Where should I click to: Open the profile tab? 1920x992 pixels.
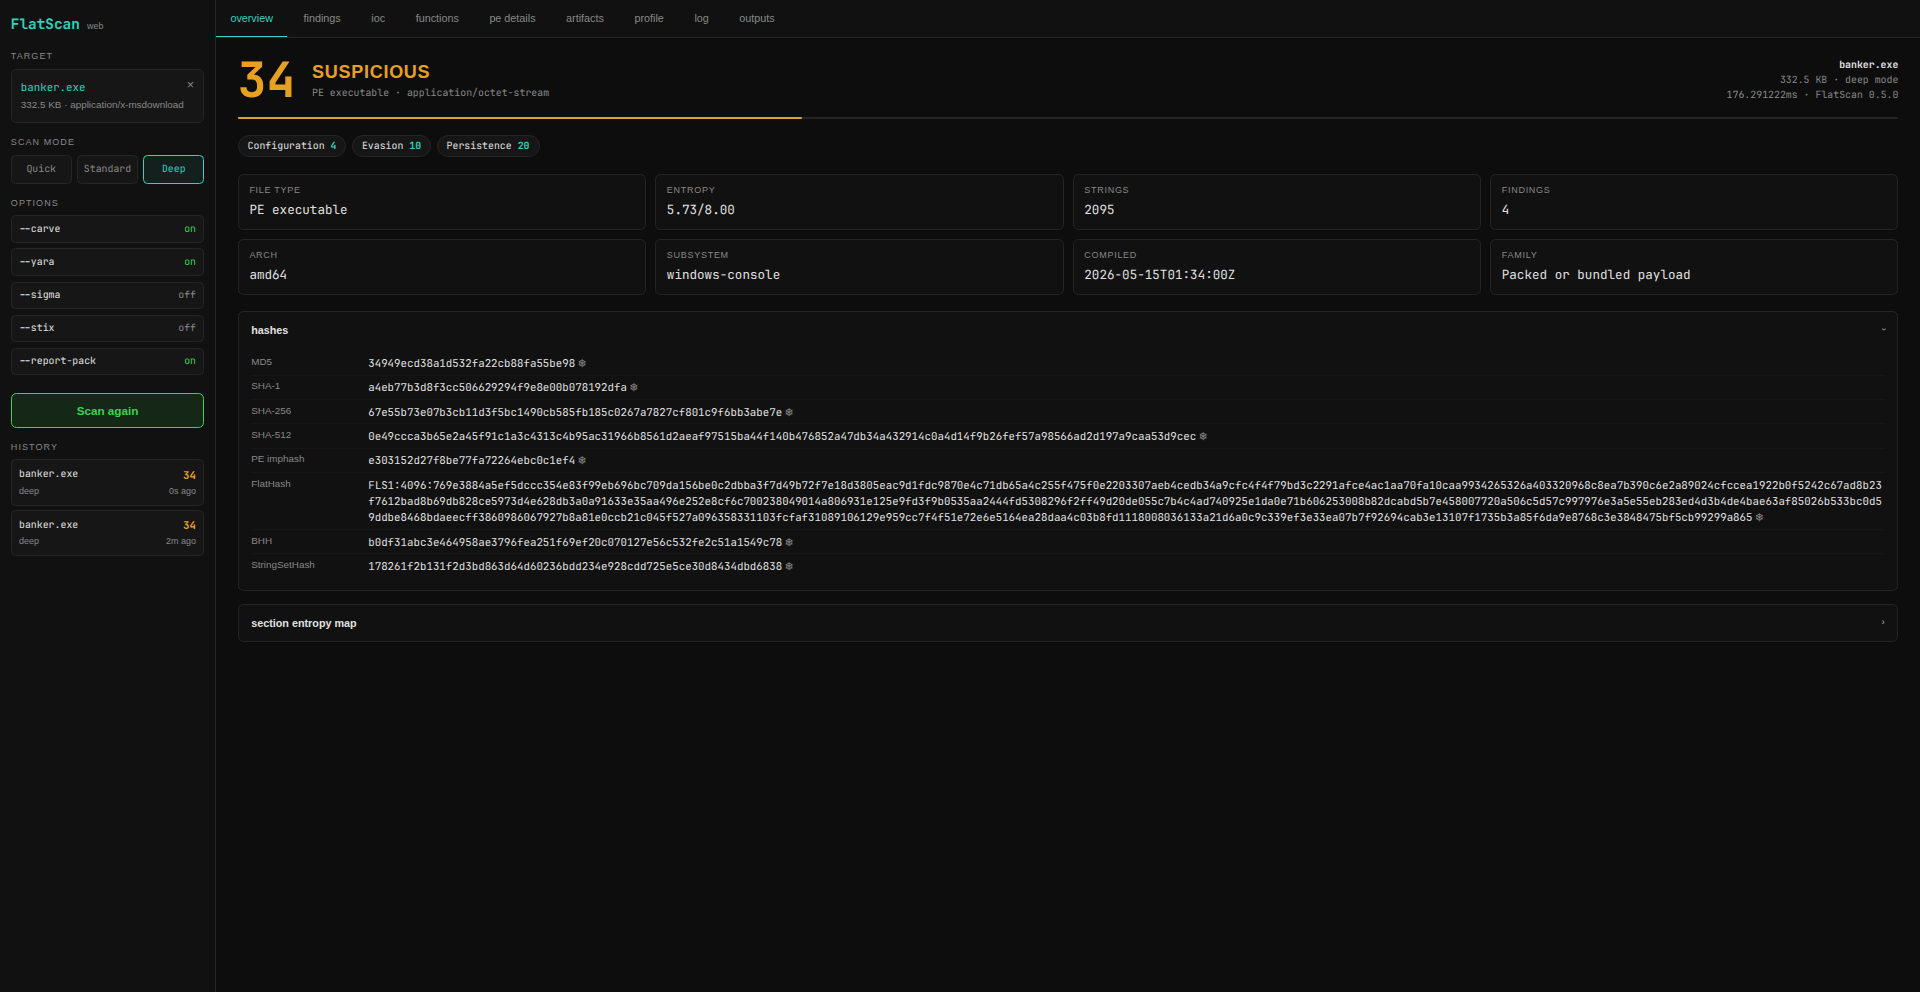click(649, 18)
